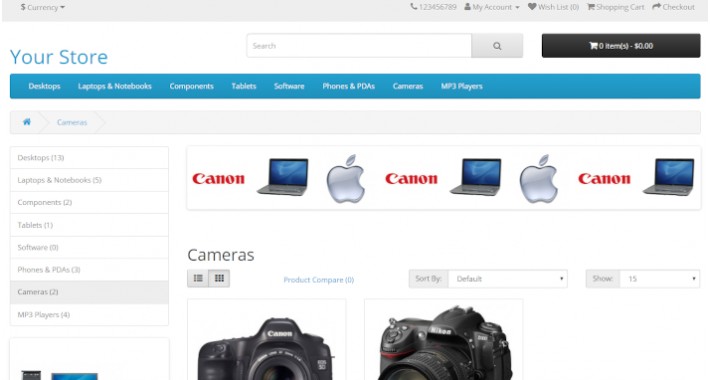Select Cameras (2) in sidebar

click(89, 292)
